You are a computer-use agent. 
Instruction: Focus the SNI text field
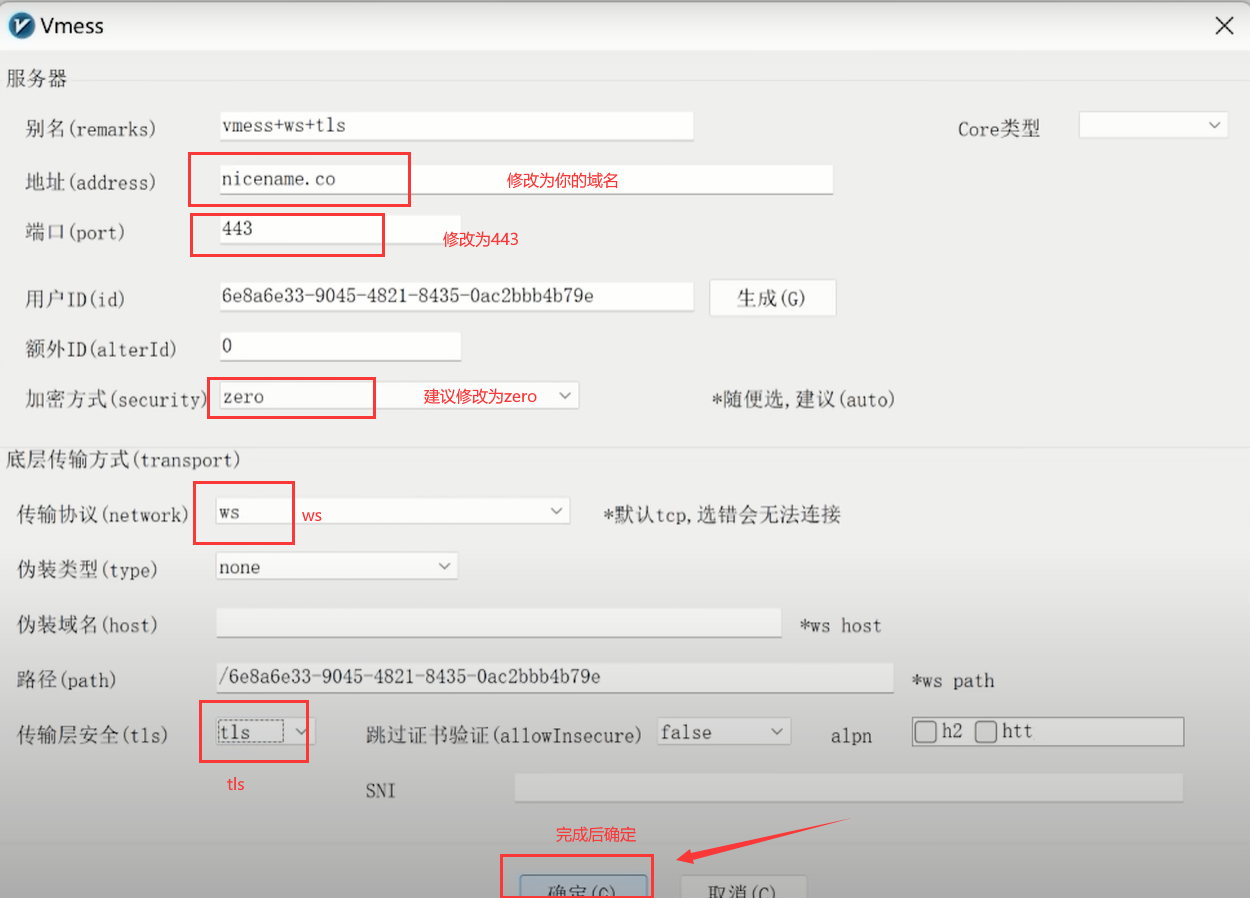[x=848, y=788]
